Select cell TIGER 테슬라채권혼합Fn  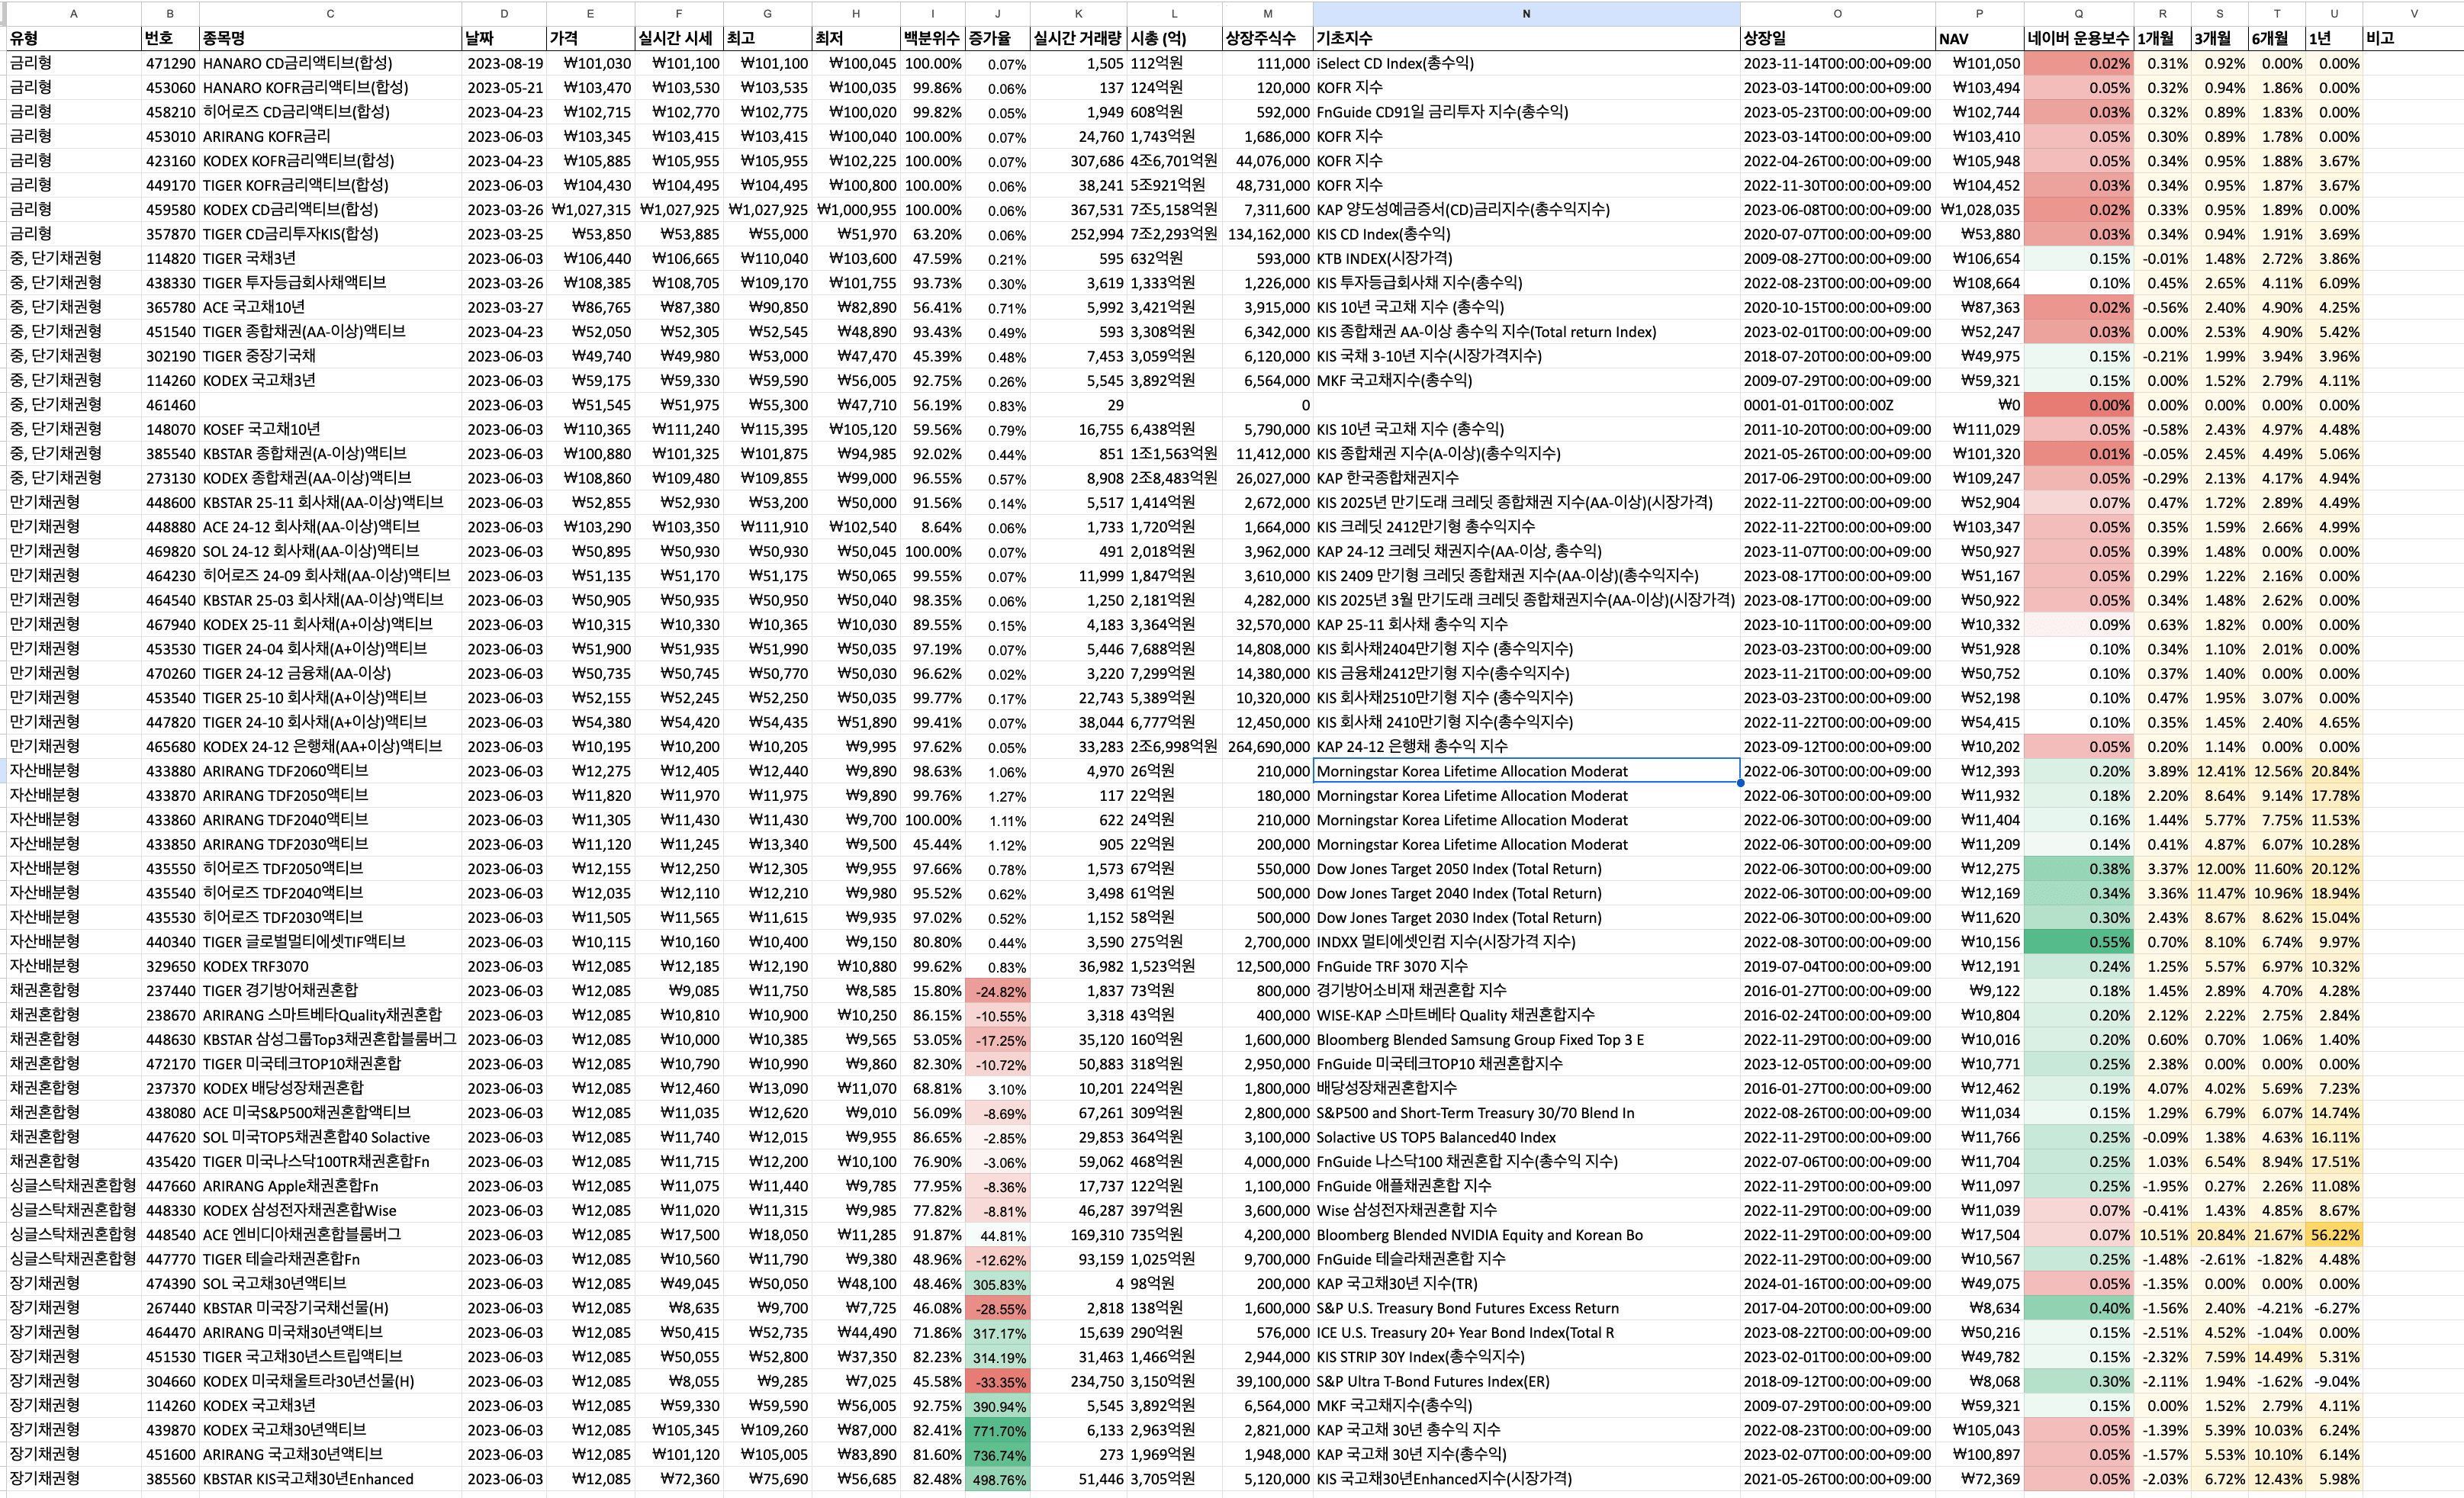(x=330, y=1259)
